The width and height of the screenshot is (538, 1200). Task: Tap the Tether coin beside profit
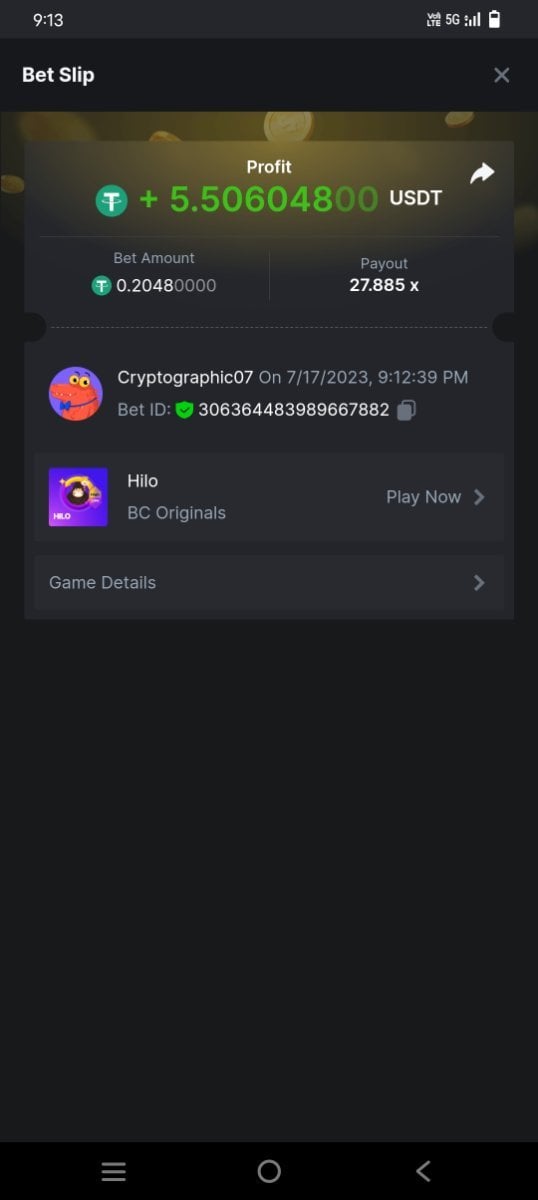tap(112, 201)
